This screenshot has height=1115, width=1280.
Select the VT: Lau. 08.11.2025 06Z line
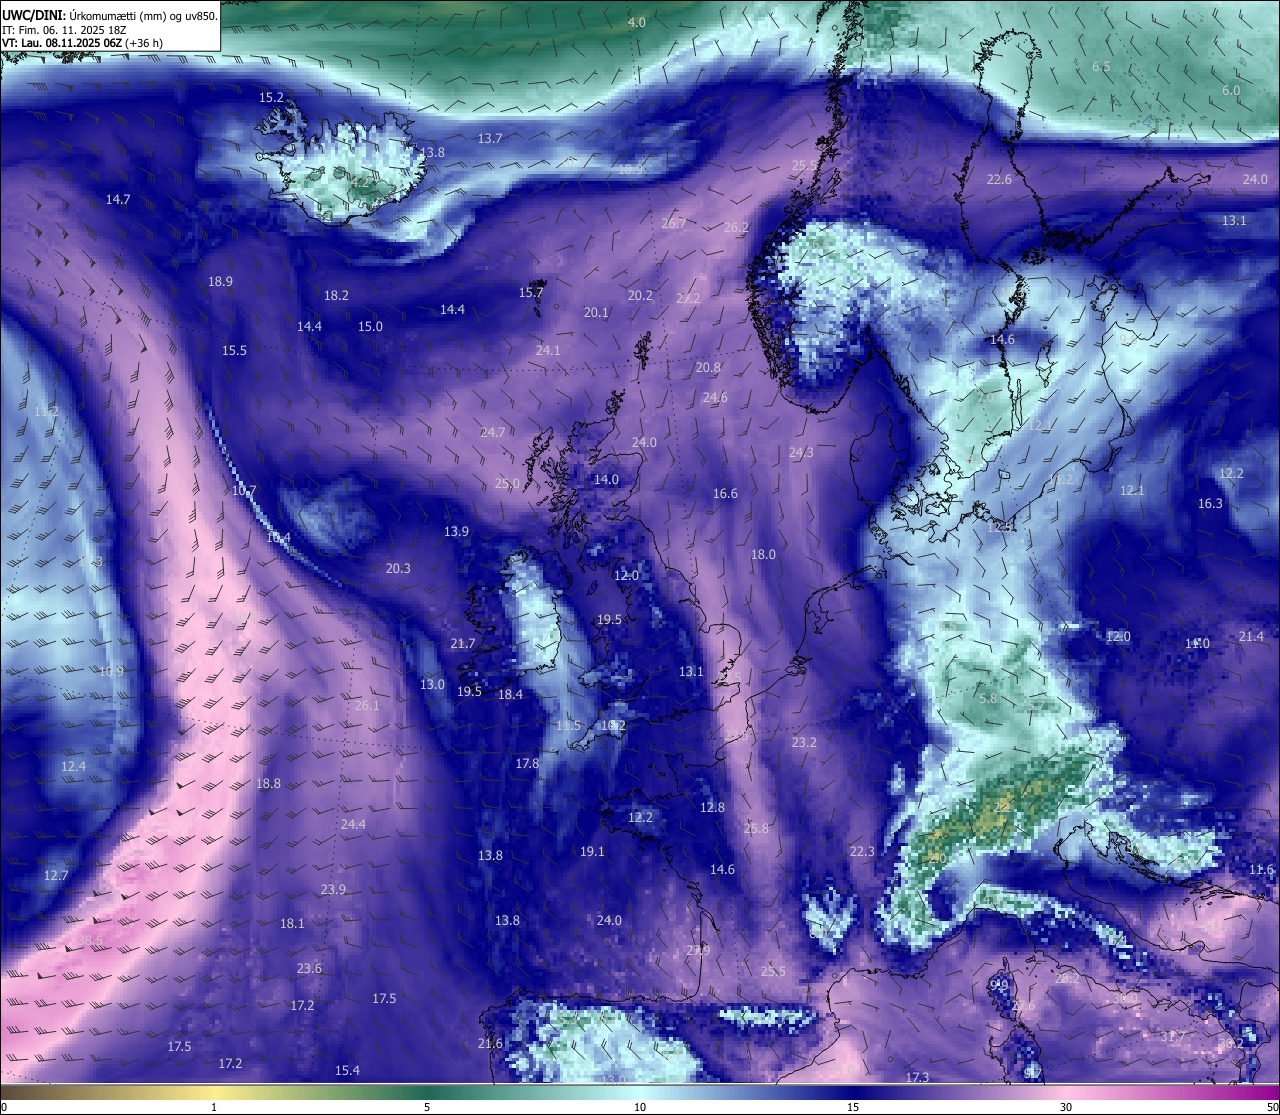(82, 43)
